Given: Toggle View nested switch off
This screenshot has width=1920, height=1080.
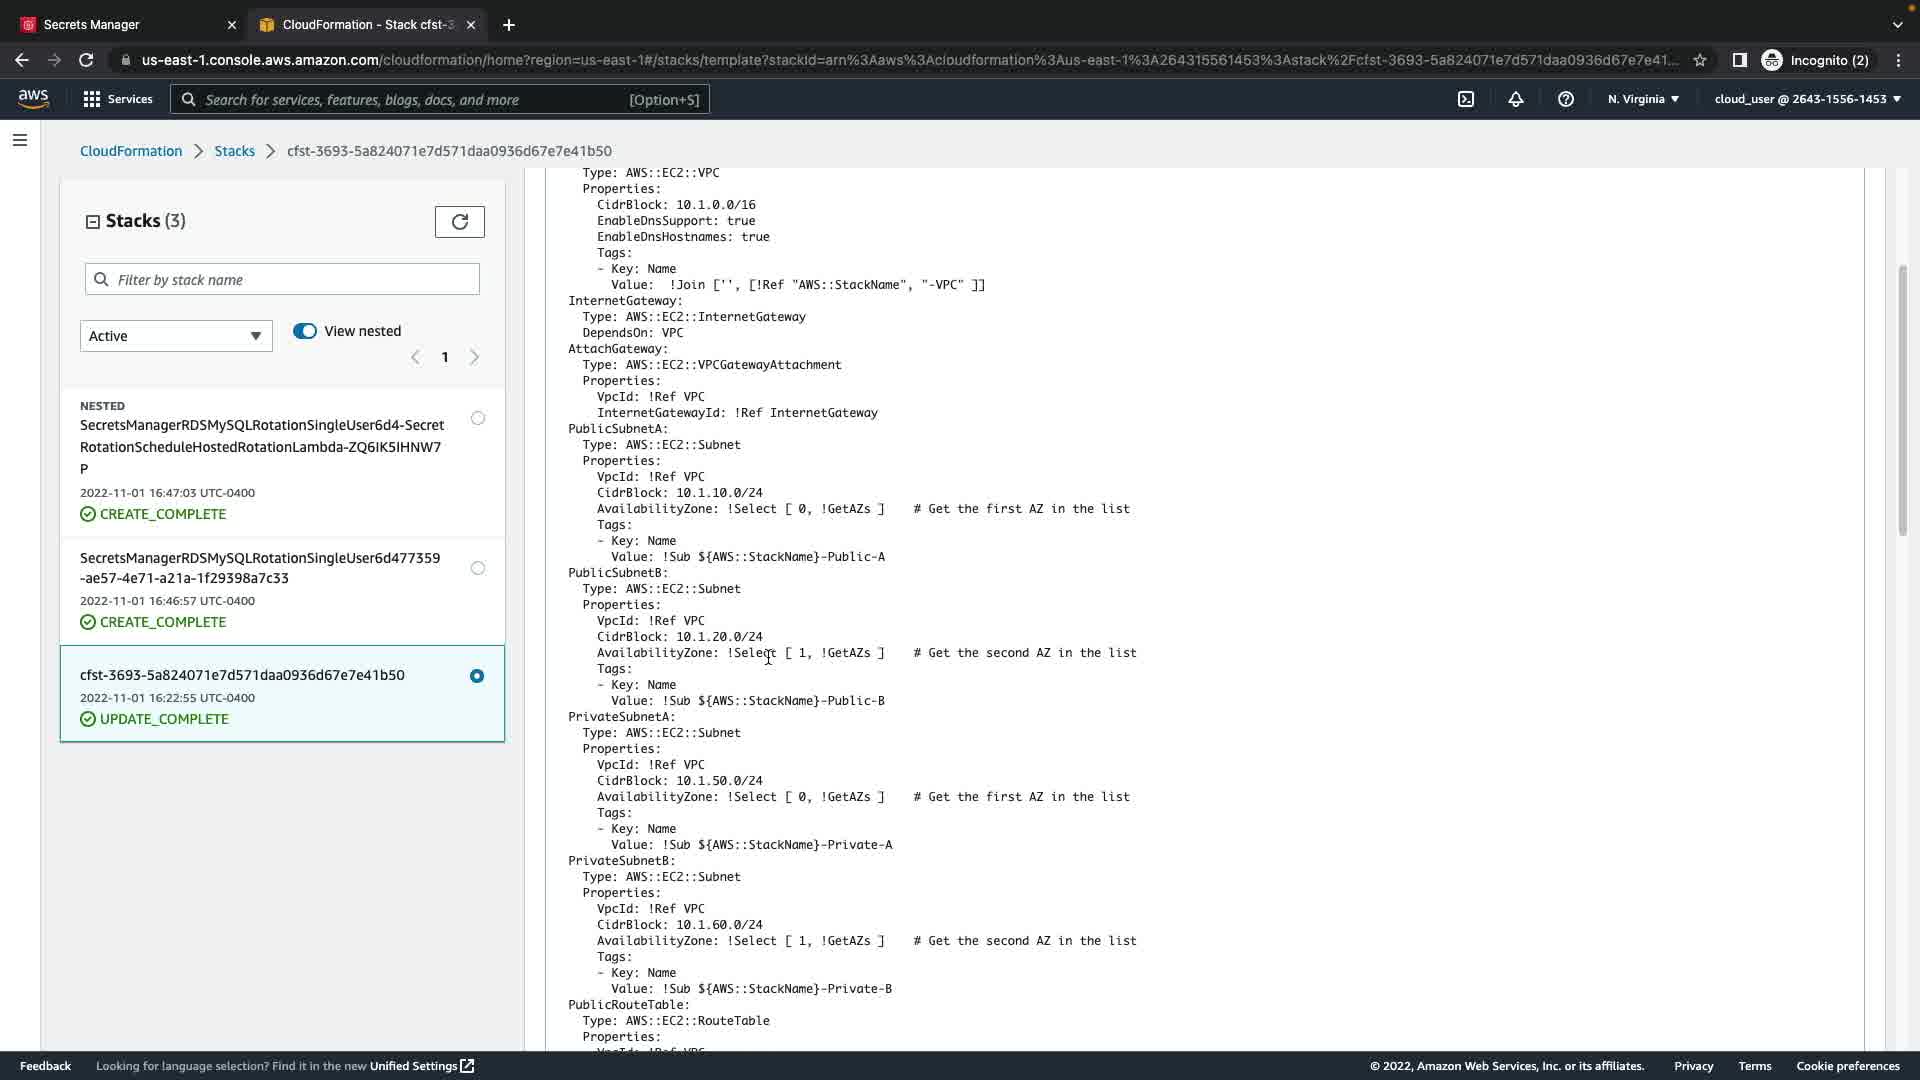Looking at the screenshot, I should tap(305, 331).
